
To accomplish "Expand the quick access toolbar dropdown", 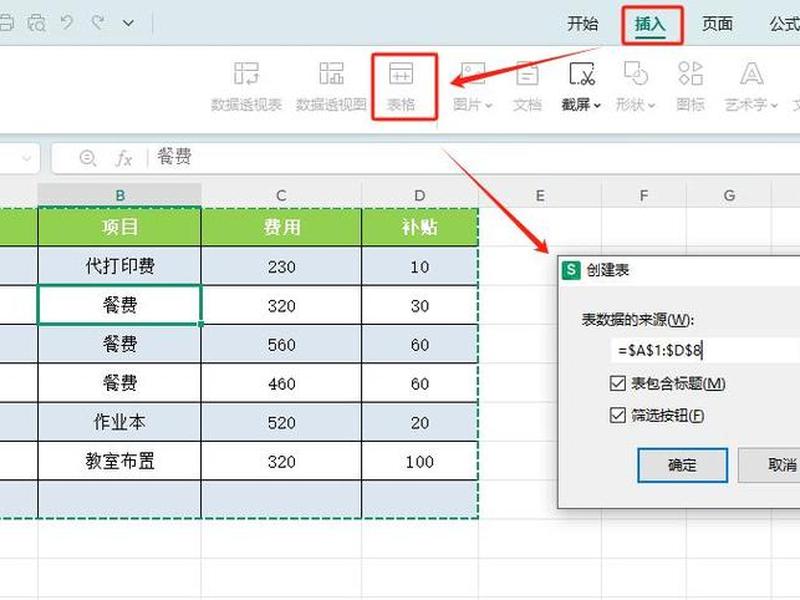I will pos(129,23).
